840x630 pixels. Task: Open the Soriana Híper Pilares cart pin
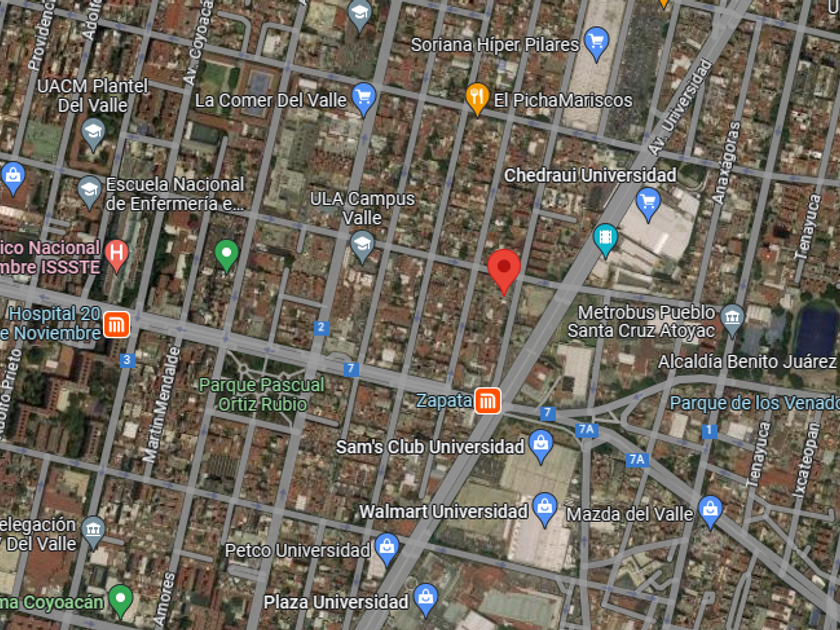596,44
